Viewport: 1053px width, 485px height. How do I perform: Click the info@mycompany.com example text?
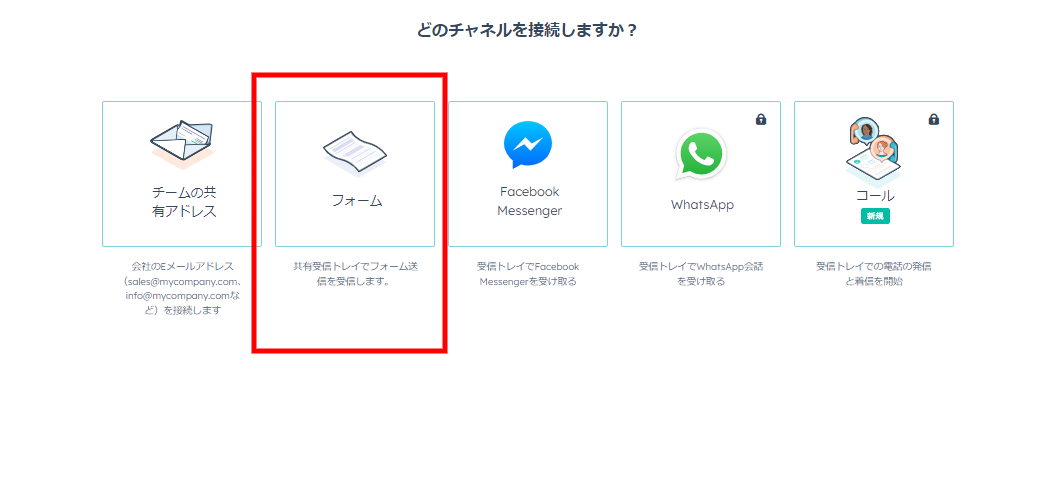point(175,296)
